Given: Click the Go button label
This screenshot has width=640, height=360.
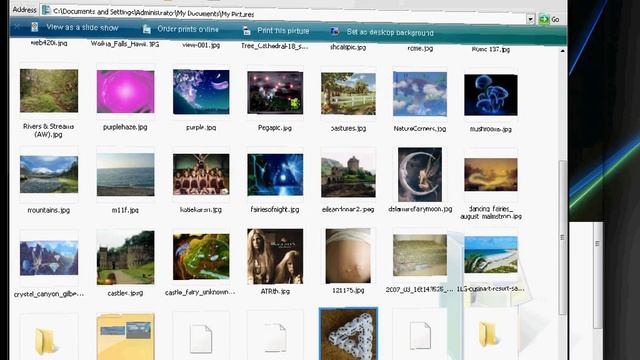Looking at the screenshot, I should (555, 19).
